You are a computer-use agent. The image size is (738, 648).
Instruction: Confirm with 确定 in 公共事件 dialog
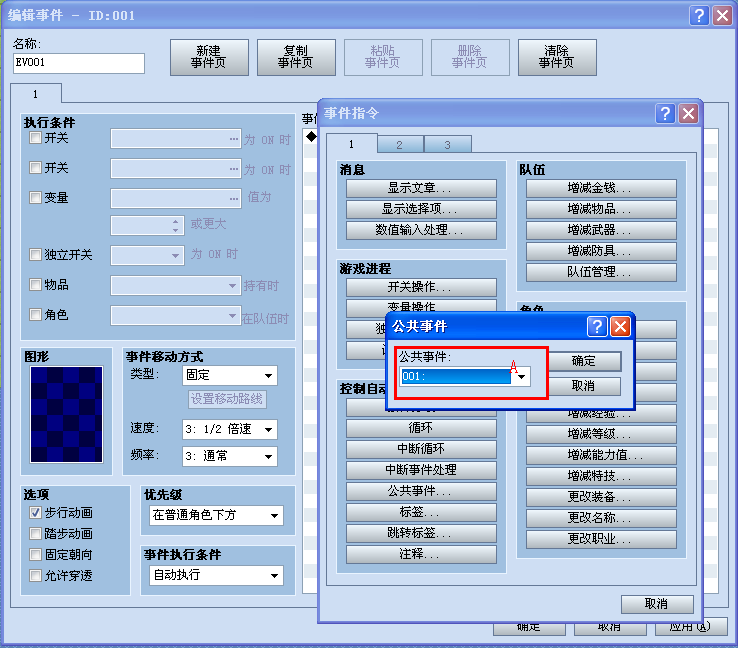(584, 361)
